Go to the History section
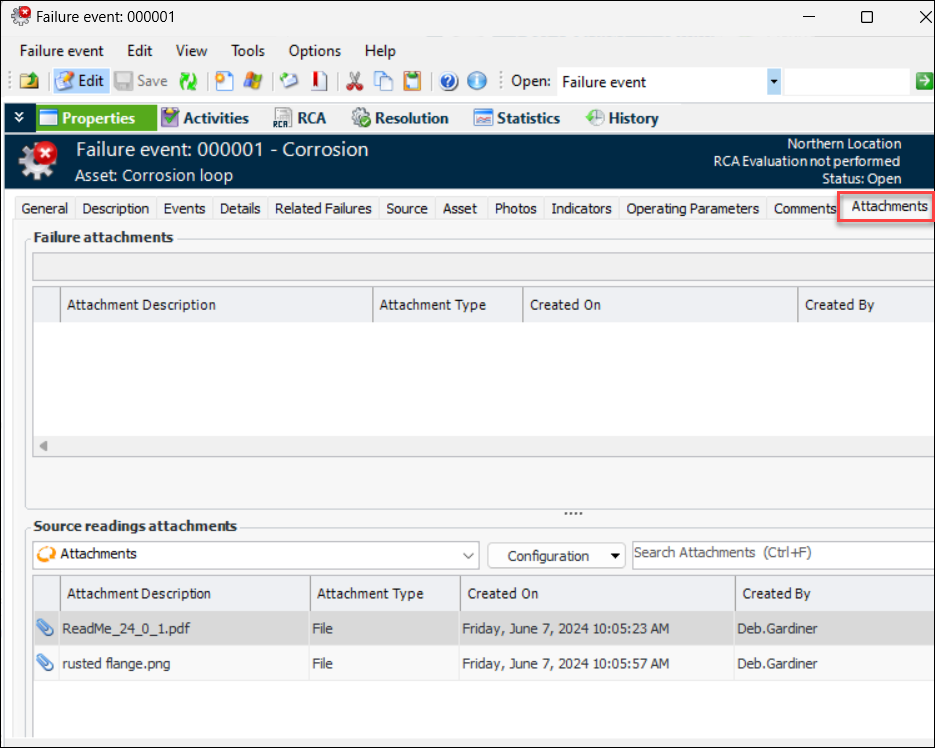 pyautogui.click(x=622, y=118)
